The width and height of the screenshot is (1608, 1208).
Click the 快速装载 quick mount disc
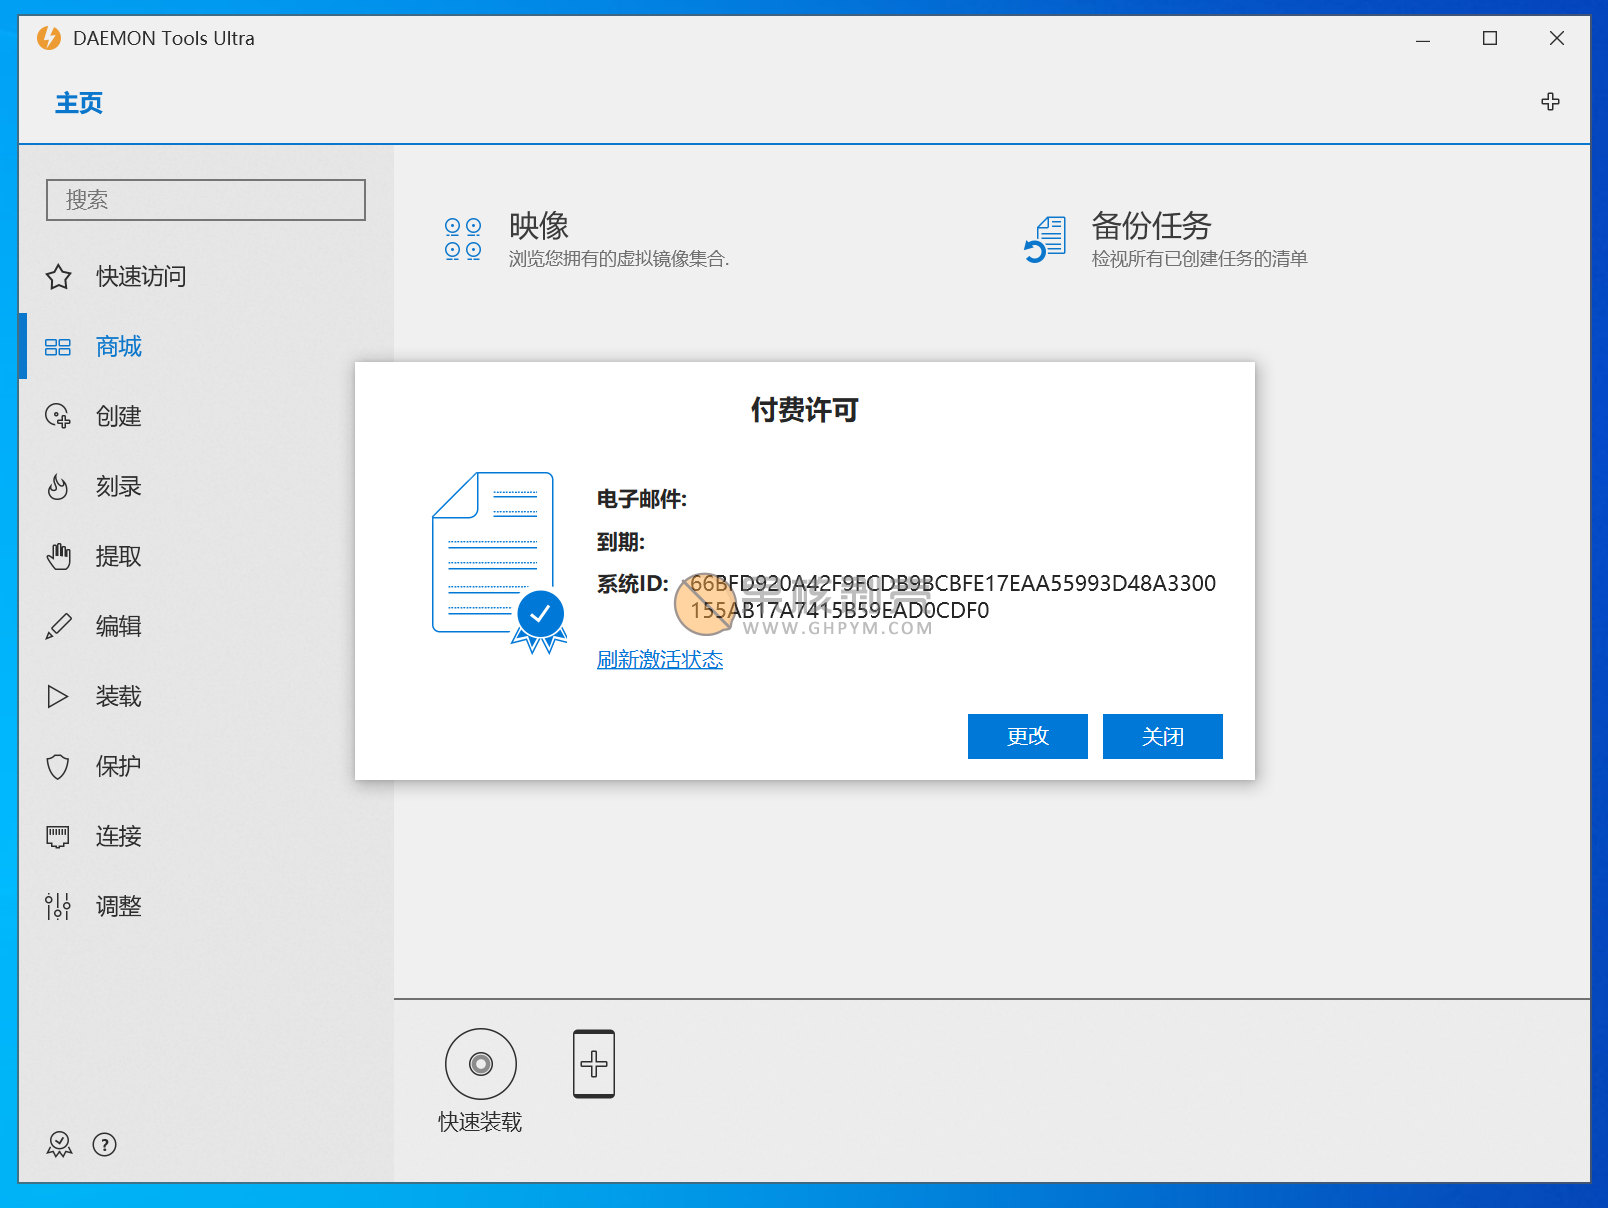point(480,1064)
